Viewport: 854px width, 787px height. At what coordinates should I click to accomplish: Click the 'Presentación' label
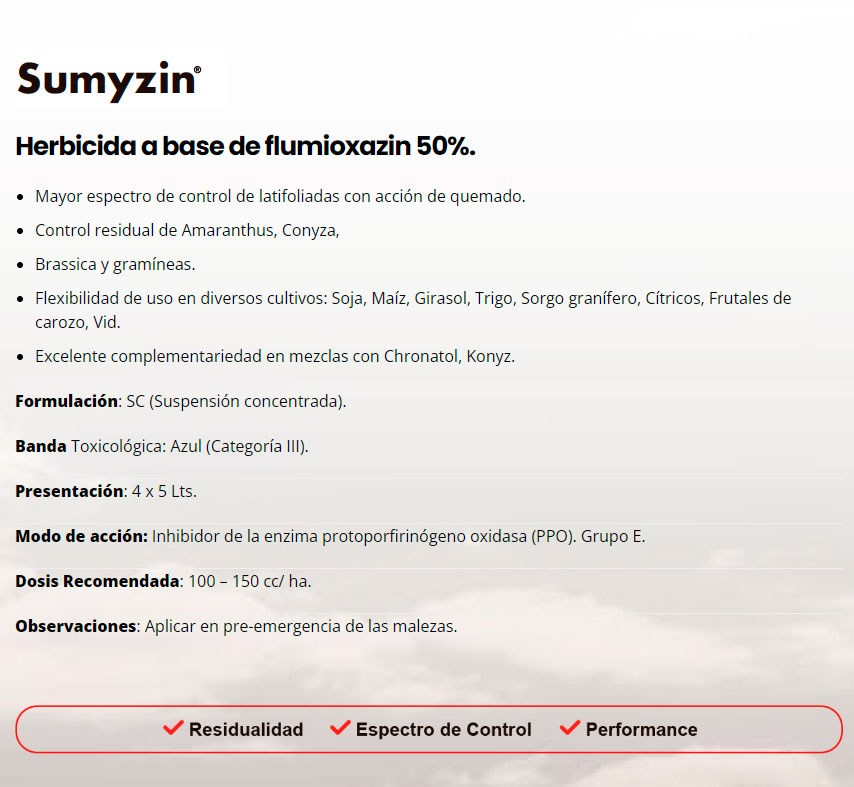coord(69,491)
